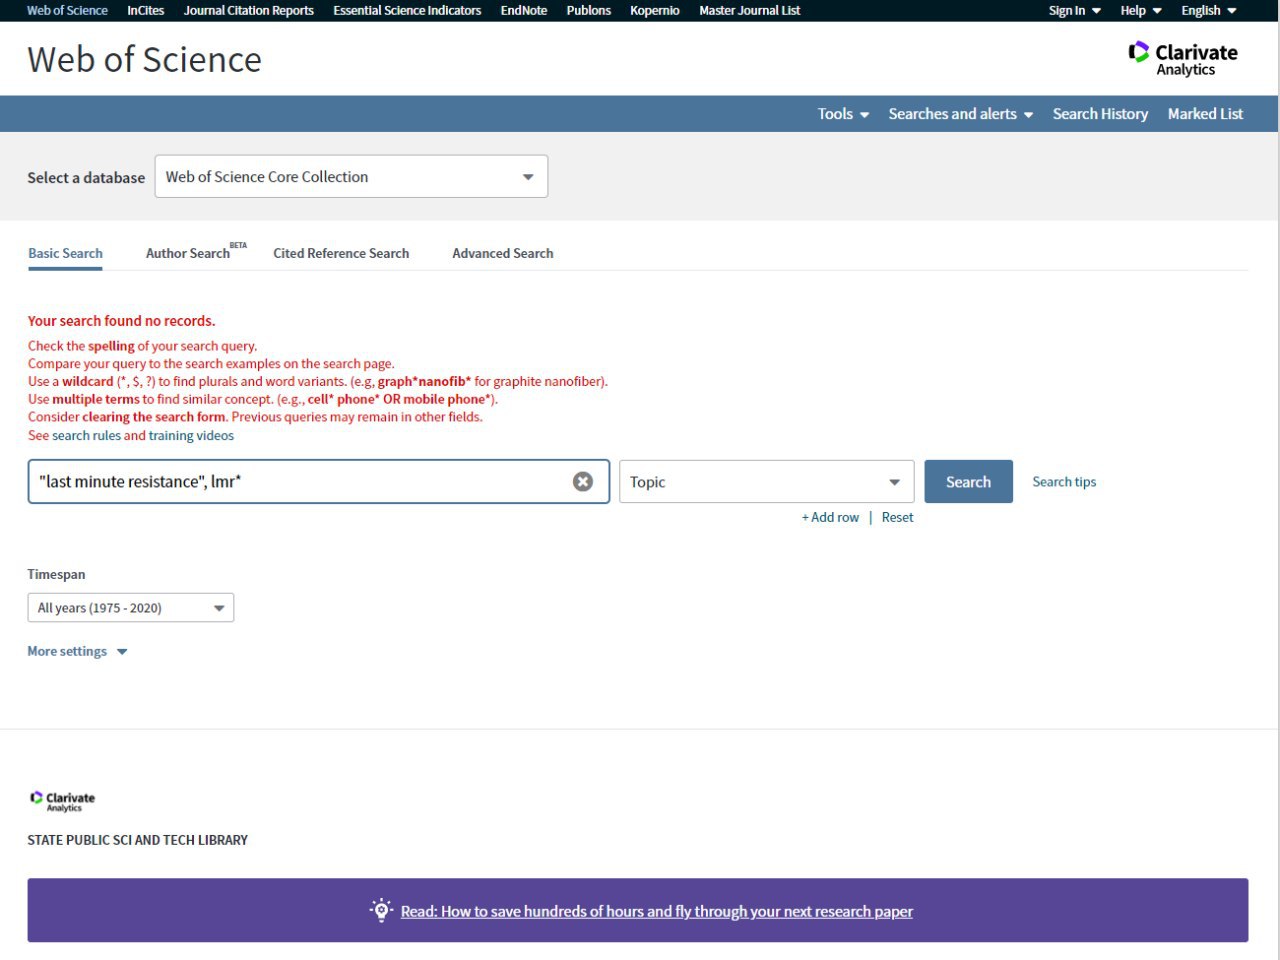Open the Timespan All years dropdown
This screenshot has height=960, width=1280.
[131, 608]
